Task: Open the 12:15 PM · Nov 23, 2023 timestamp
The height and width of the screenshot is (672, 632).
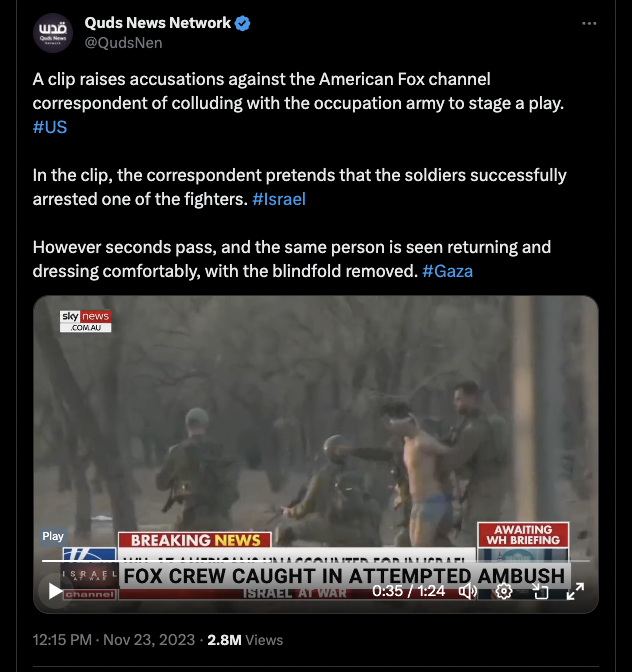Action: (x=114, y=640)
